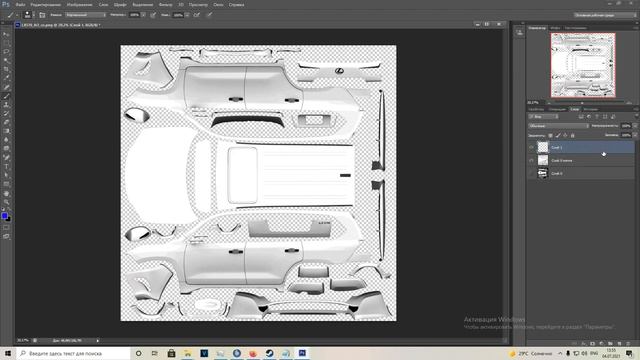Select the Eyedropper tool
Screen dimensions: 640x360
(6, 78)
